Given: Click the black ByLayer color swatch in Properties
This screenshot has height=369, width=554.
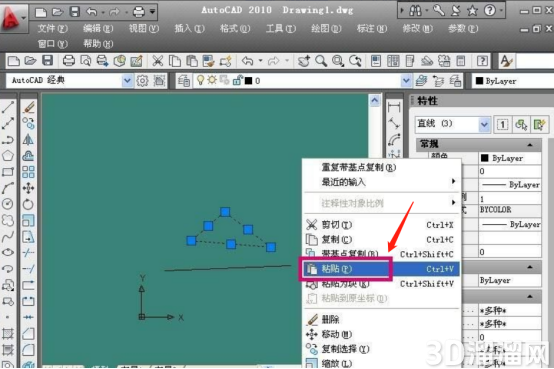Looking at the screenshot, I should coord(485,158).
